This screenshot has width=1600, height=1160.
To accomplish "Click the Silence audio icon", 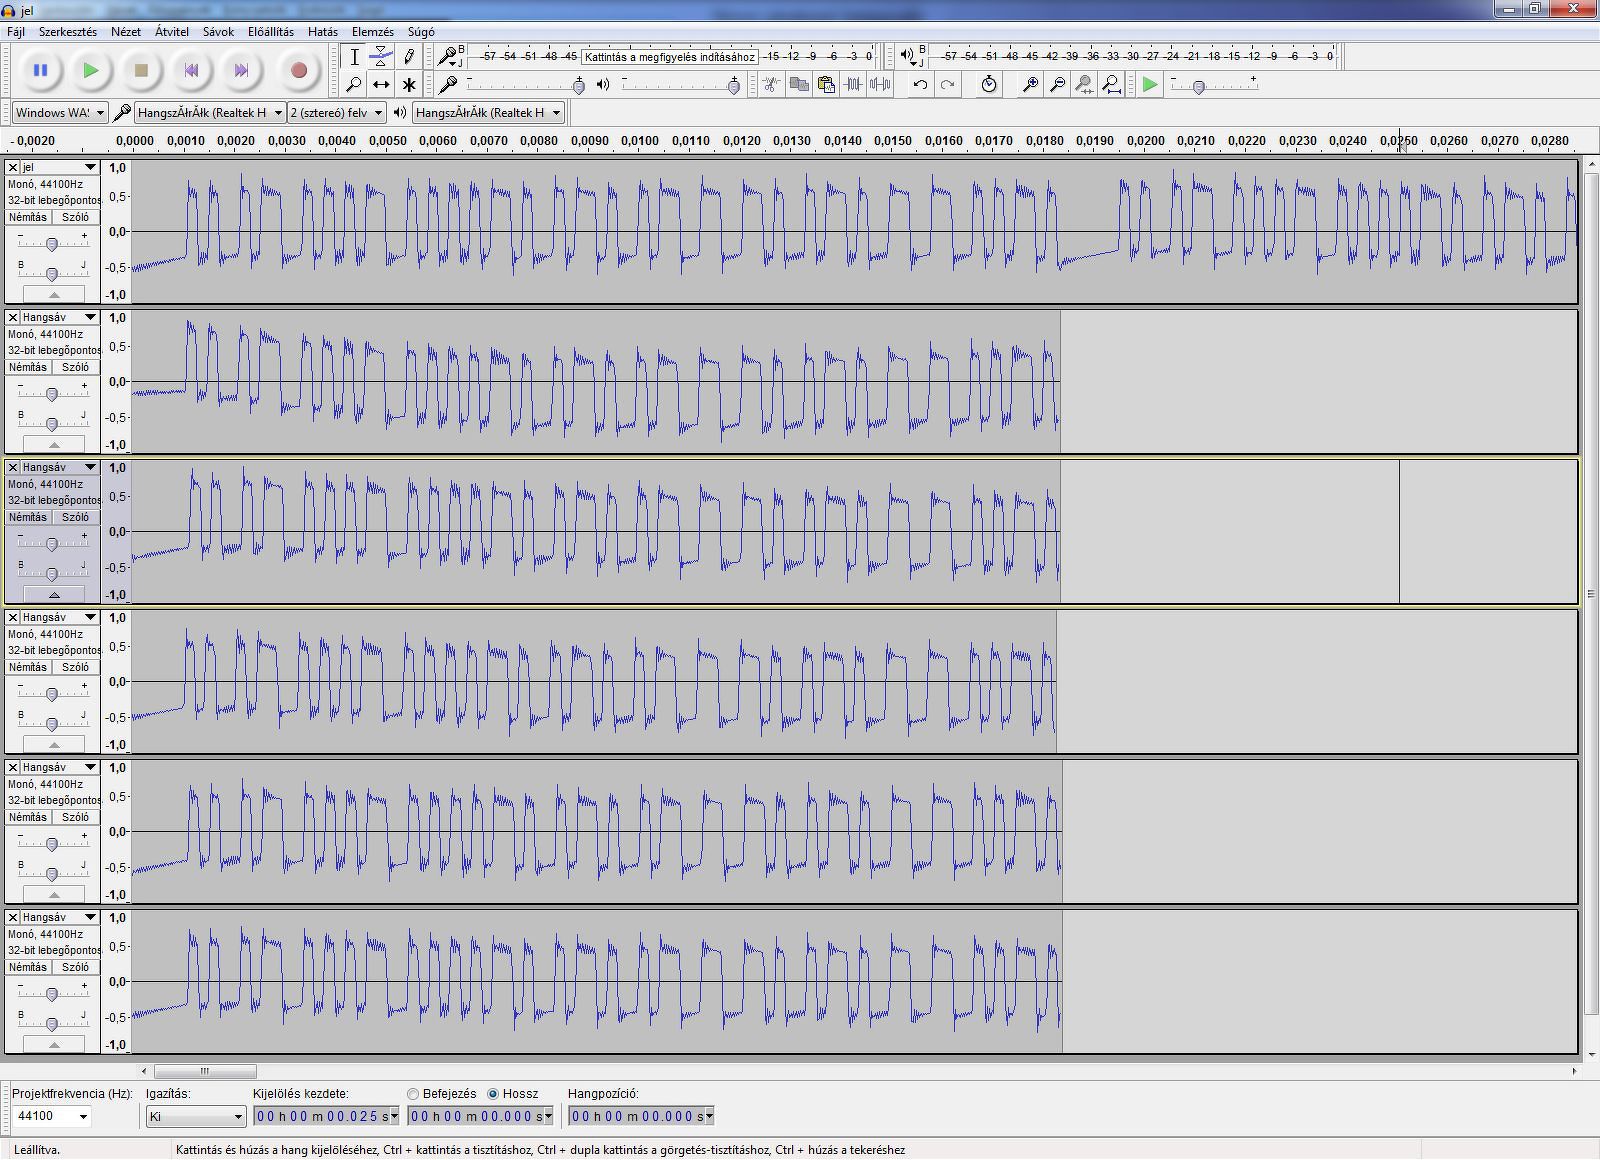I will 880,84.
